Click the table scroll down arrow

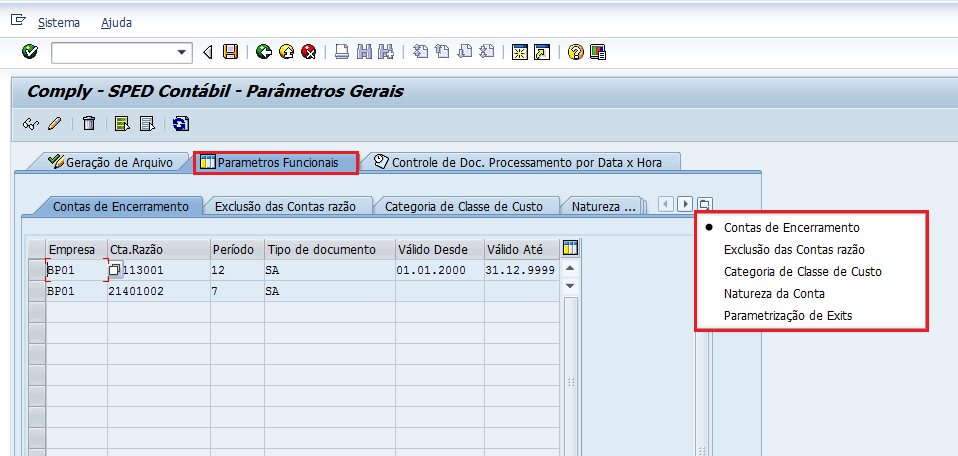coord(570,285)
